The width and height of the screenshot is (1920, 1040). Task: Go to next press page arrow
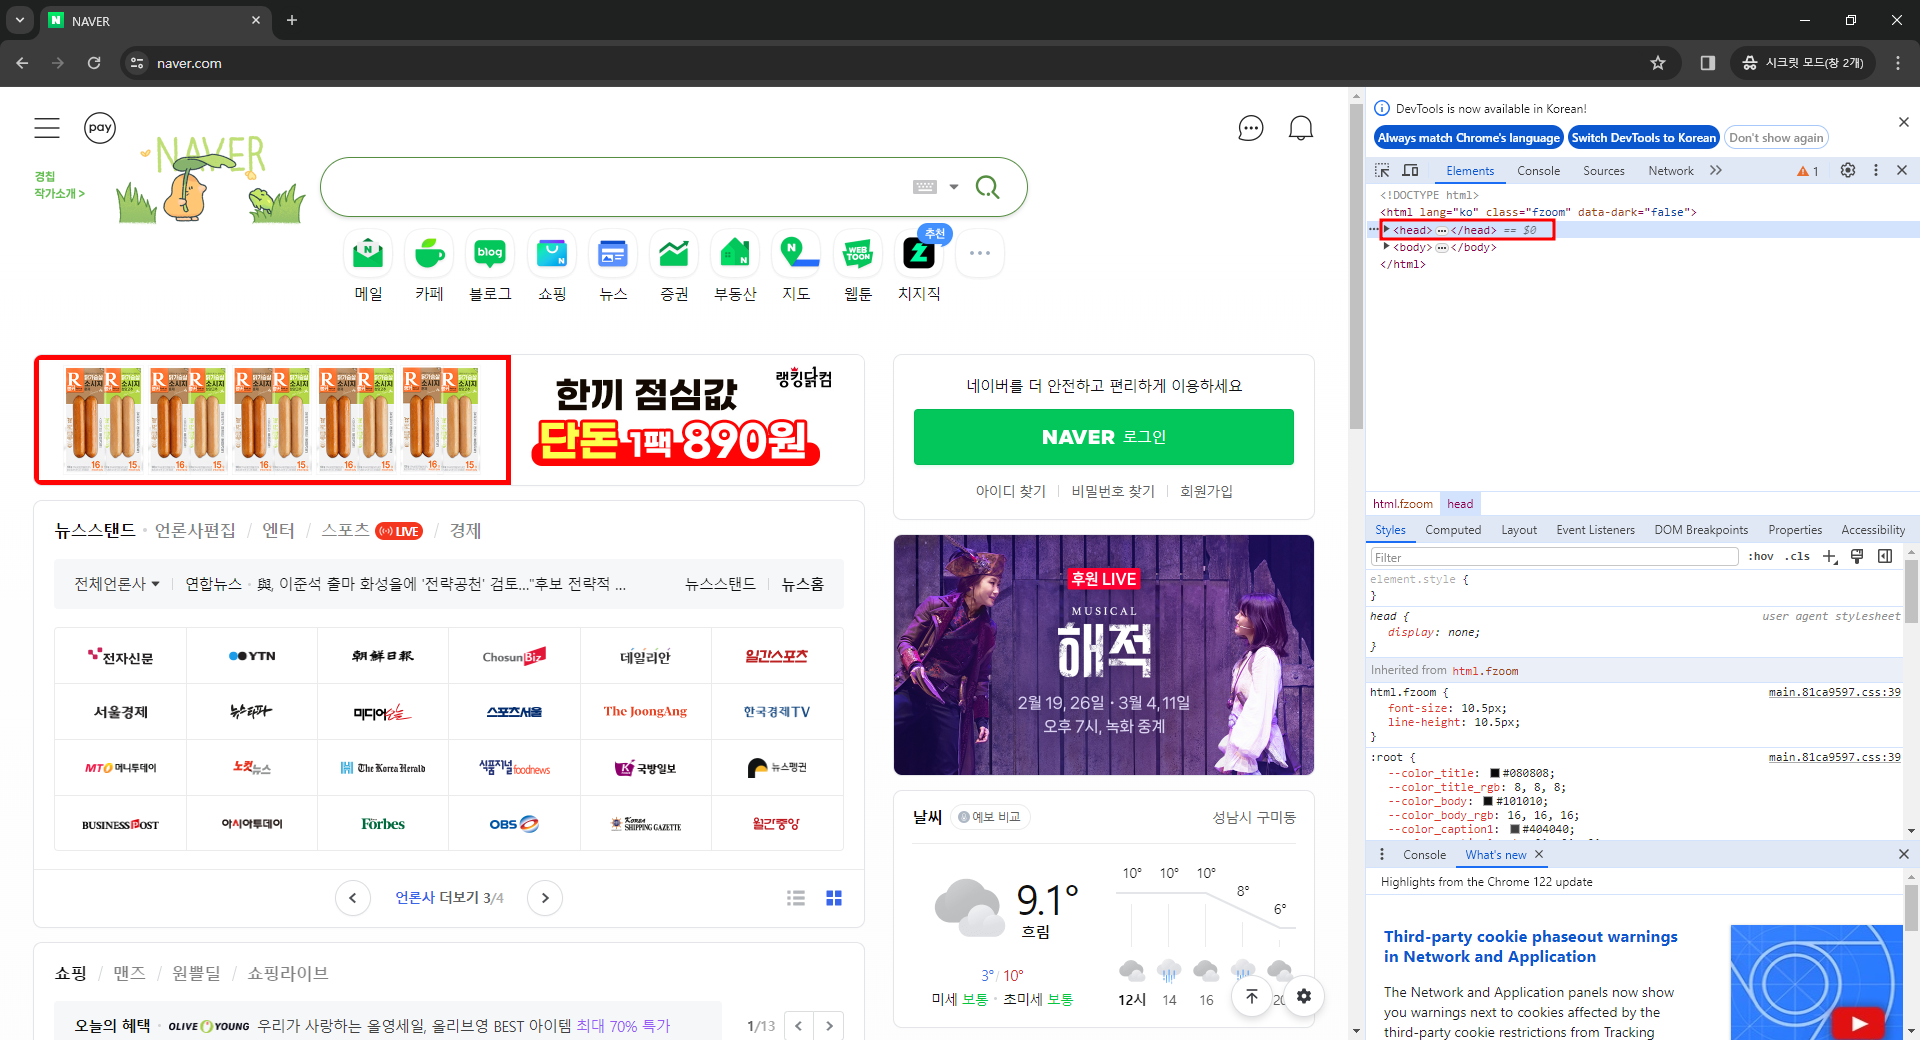pos(545,898)
